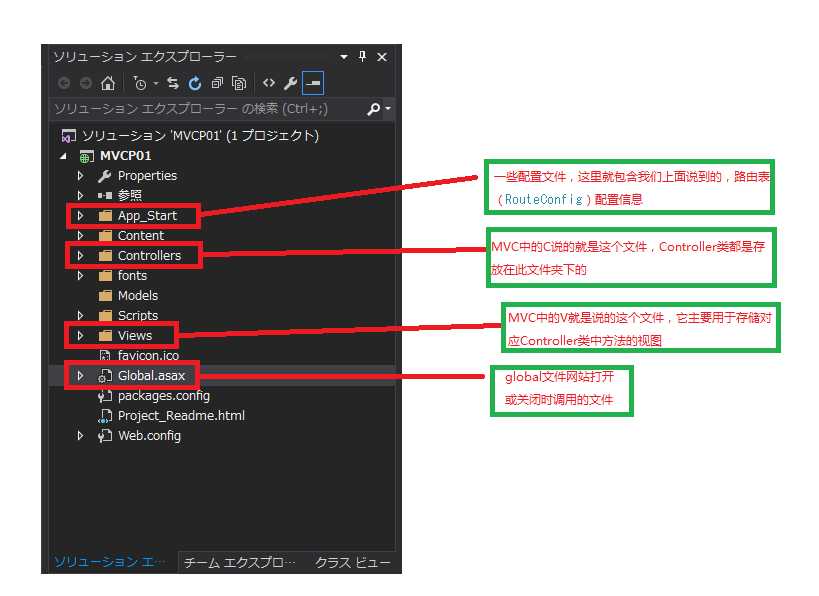819x596 pixels.
Task: Click the Views folder icon
Action: tap(105, 335)
